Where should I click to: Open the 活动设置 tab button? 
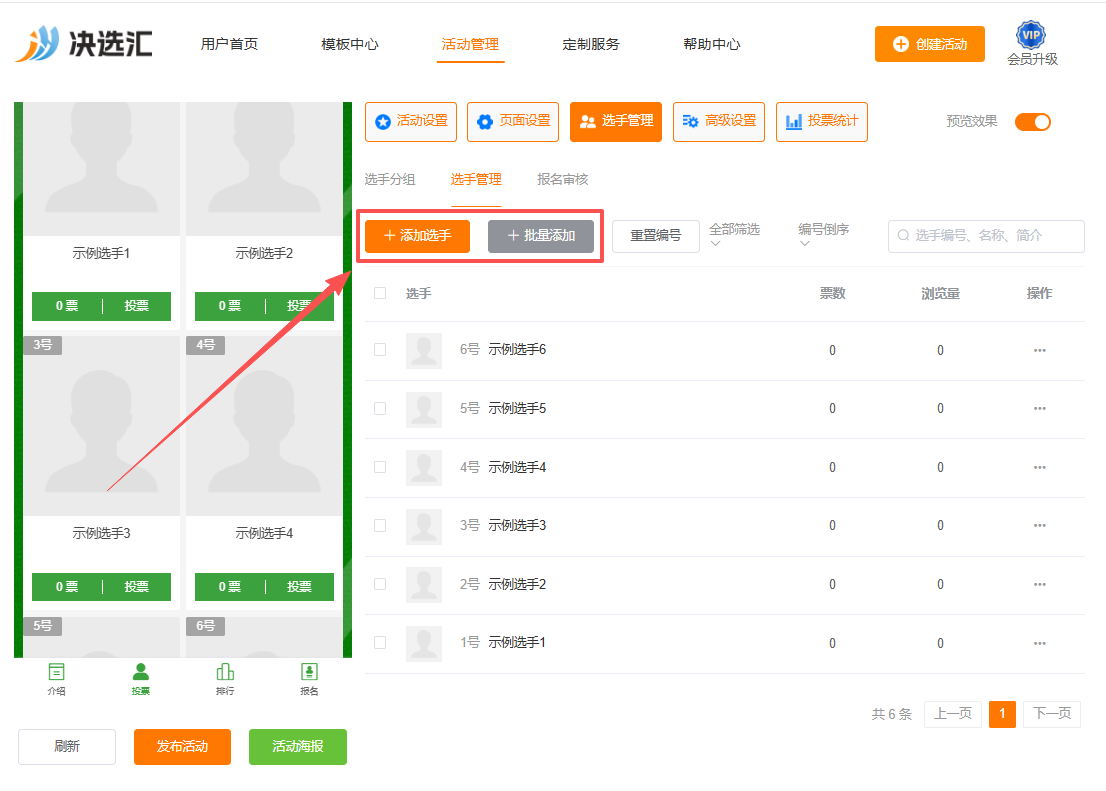[x=411, y=122]
